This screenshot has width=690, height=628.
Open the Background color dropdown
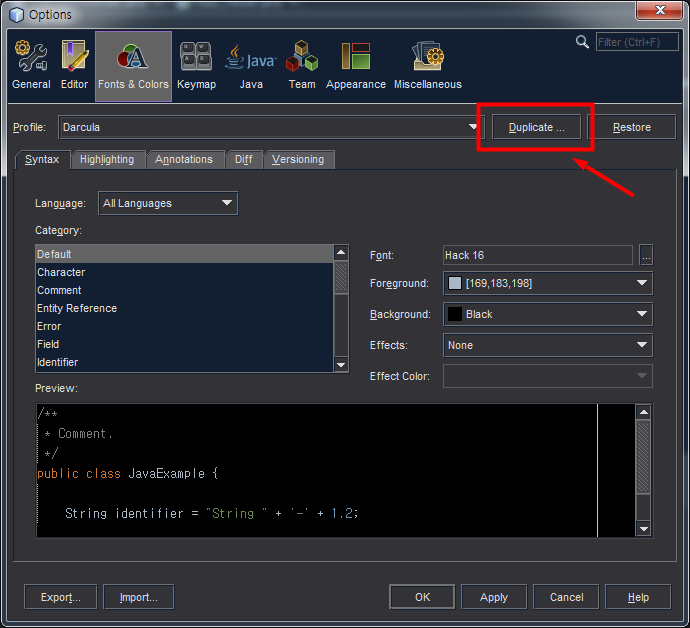click(x=548, y=314)
